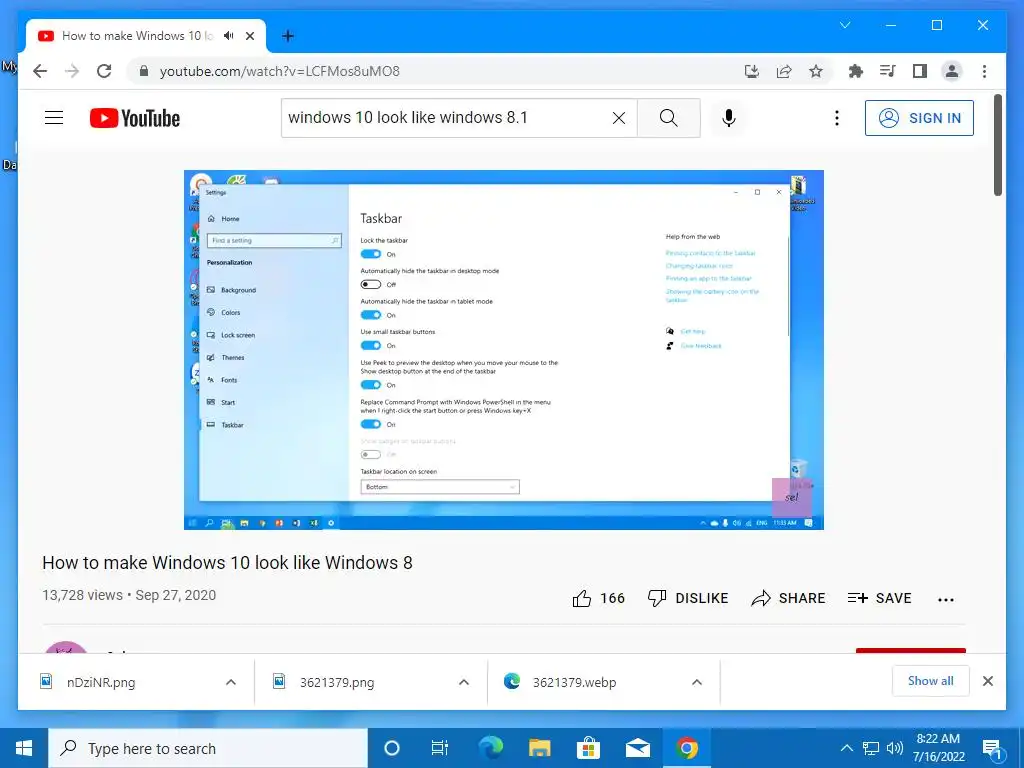Sign in to YouTube
This screenshot has height=768, width=1024.
point(919,118)
